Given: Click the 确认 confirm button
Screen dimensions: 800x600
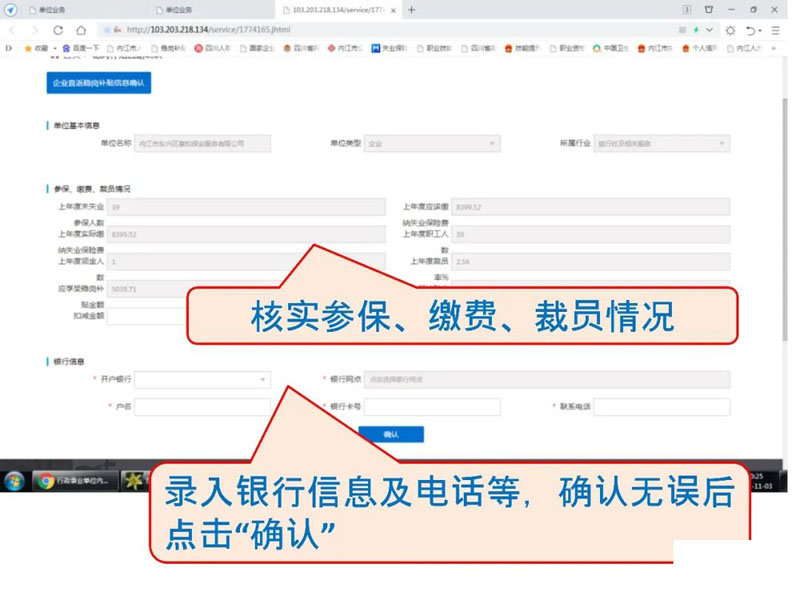Looking at the screenshot, I should (393, 434).
